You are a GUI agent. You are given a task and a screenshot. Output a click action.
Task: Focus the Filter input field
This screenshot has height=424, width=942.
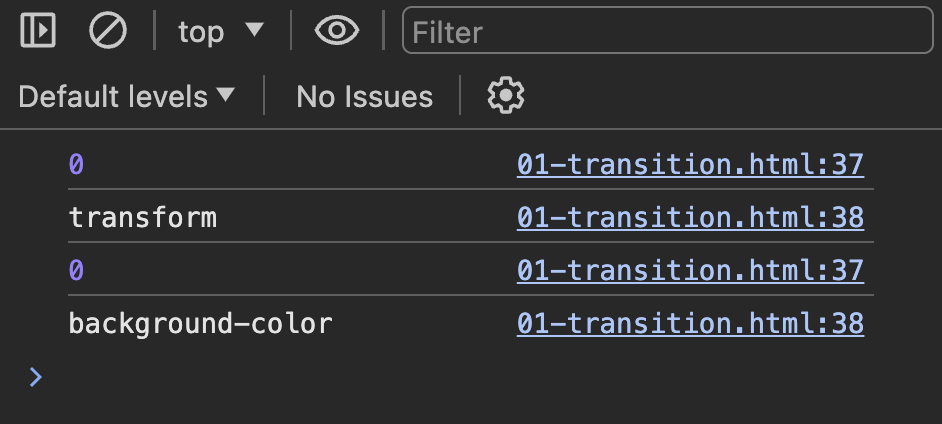coord(667,32)
